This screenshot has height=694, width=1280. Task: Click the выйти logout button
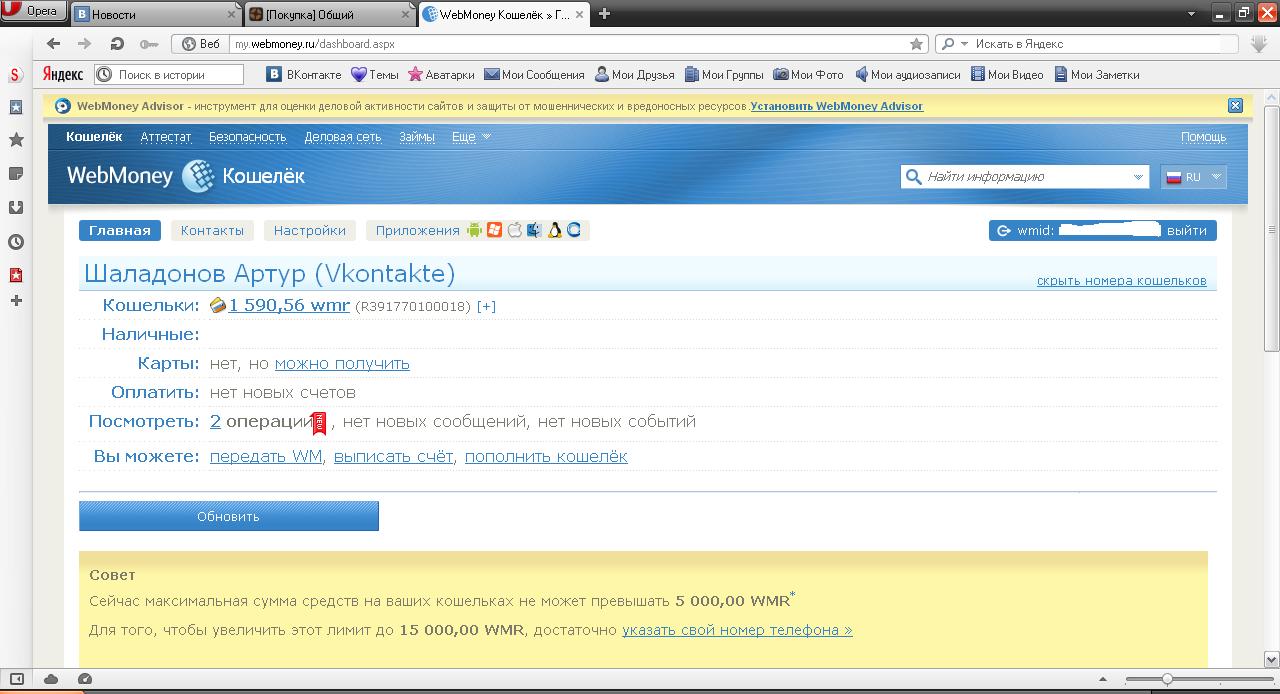coord(1186,230)
